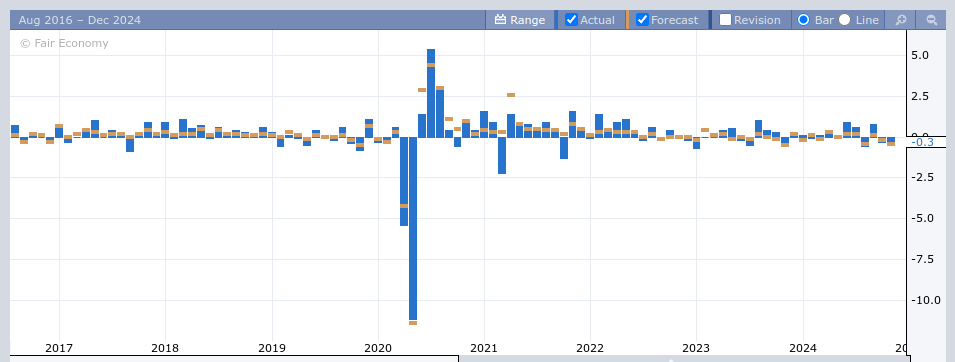Viewport: 955px width, 362px height.
Task: Click the 2018 year axis label
Action: (165, 348)
